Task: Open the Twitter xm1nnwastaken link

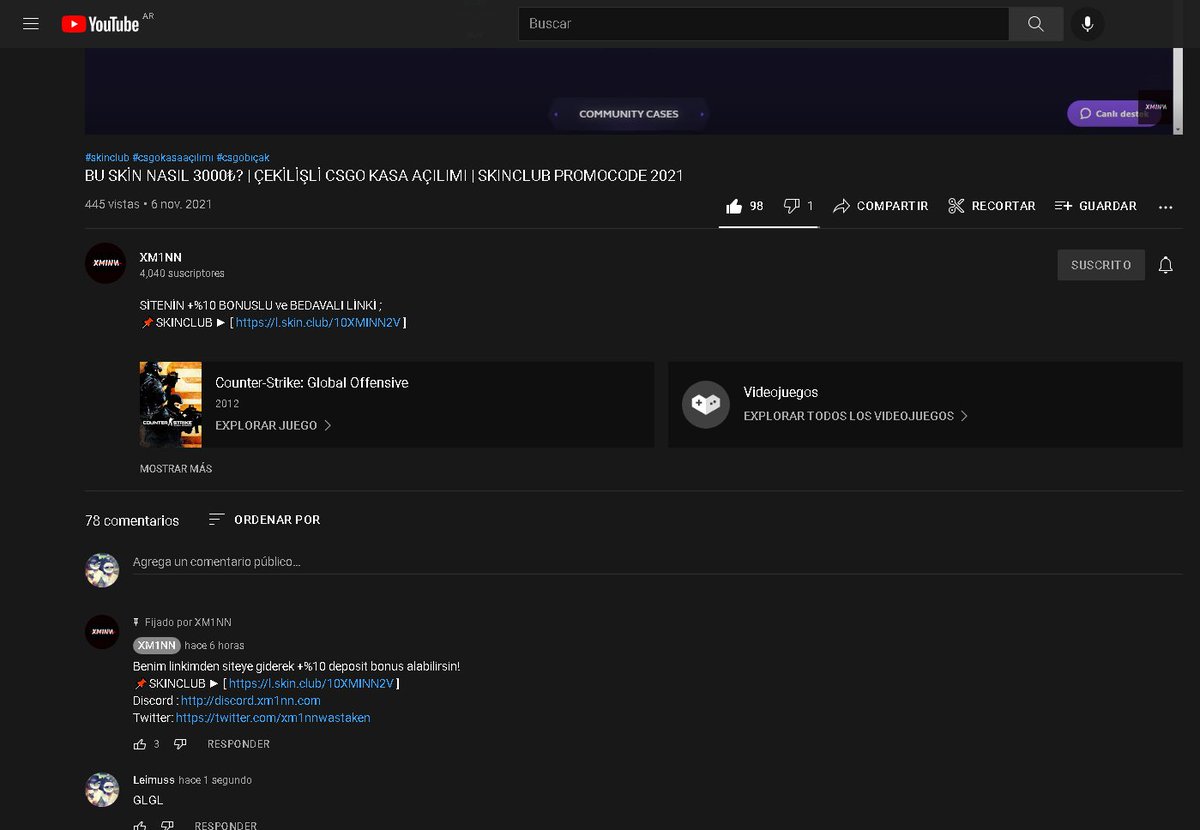Action: [x=273, y=718]
